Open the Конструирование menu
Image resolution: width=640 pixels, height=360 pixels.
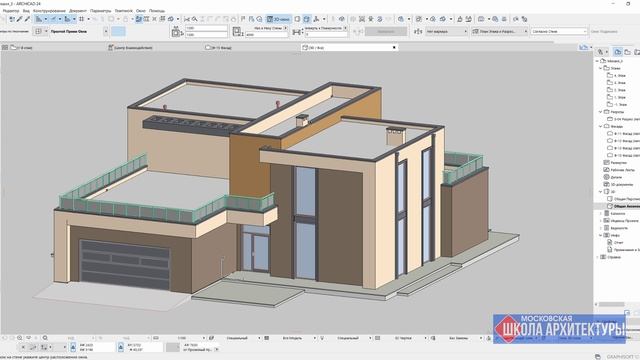click(x=49, y=11)
